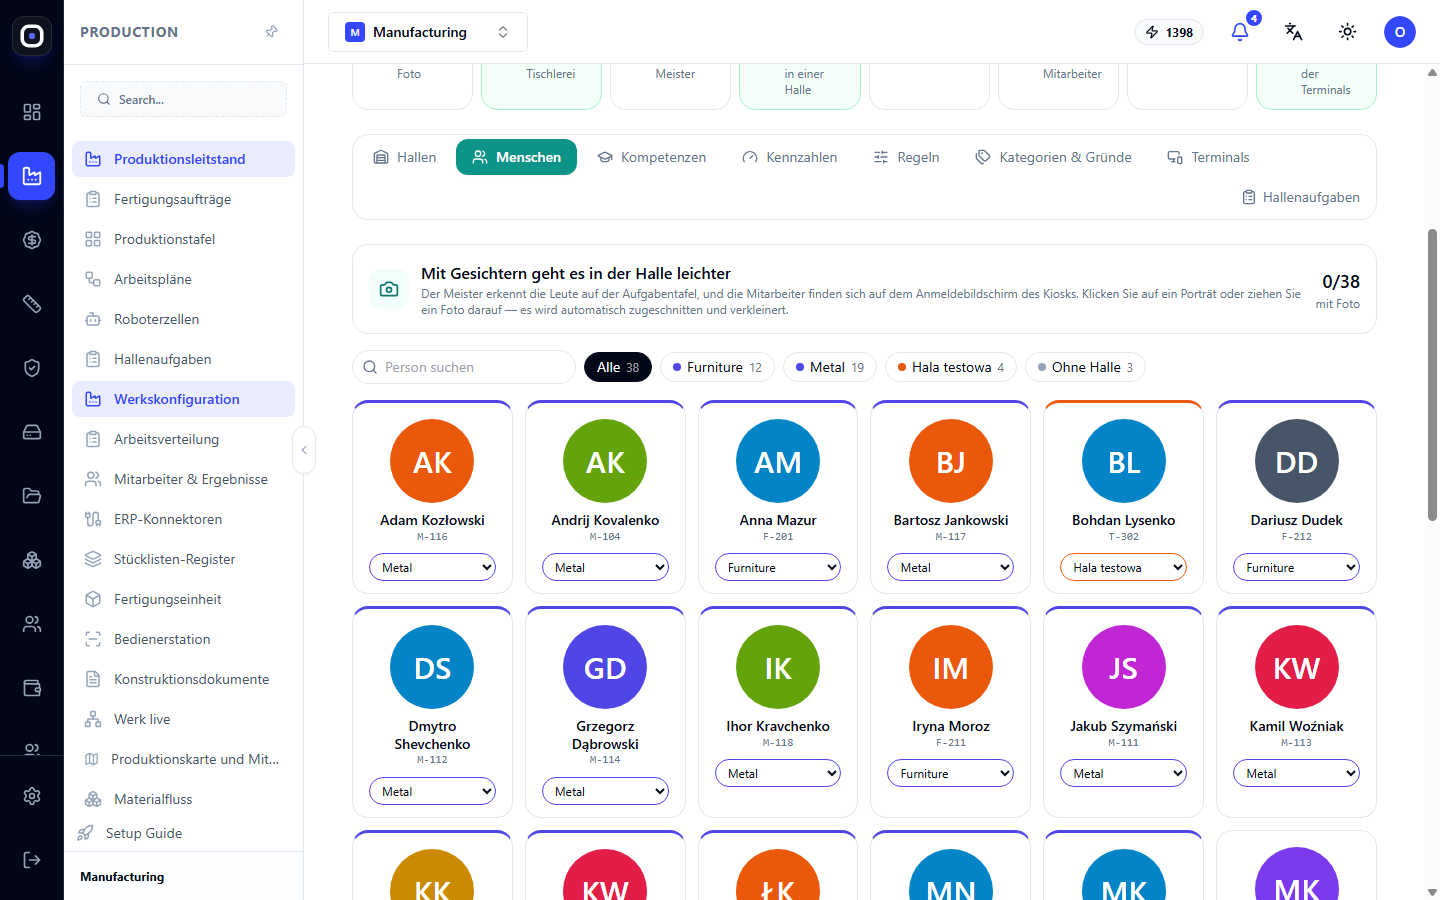Viewport: 1440px width, 900px height.
Task: Open the 1398 credits lightning badge
Action: [1169, 32]
